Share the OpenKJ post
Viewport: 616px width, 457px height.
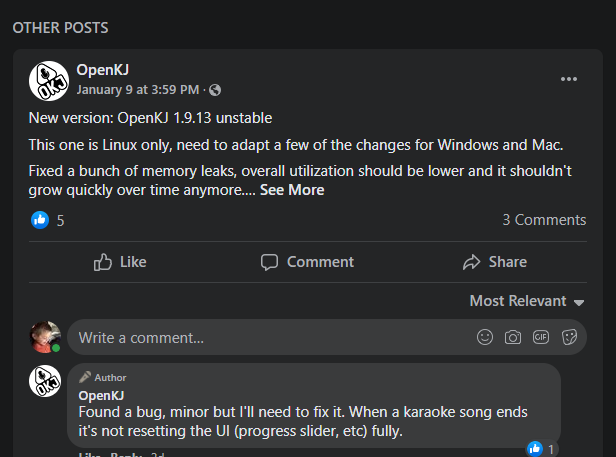pos(495,262)
